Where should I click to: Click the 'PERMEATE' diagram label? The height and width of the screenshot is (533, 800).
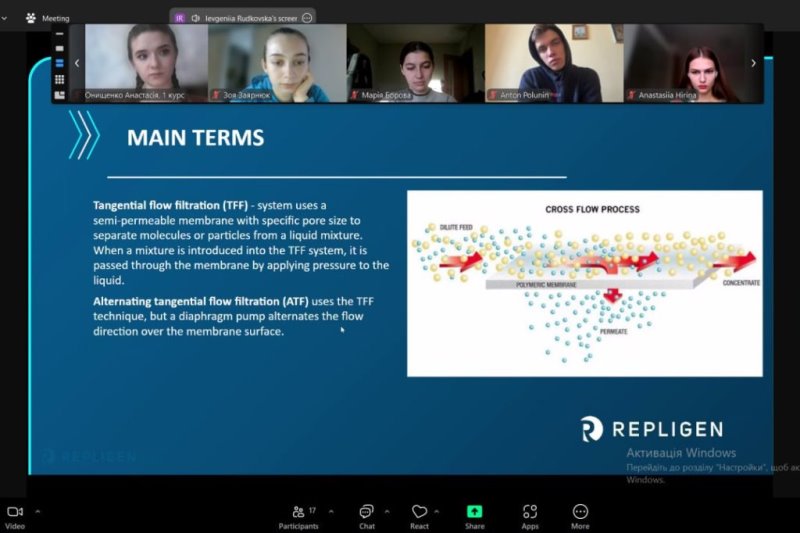pos(613,332)
